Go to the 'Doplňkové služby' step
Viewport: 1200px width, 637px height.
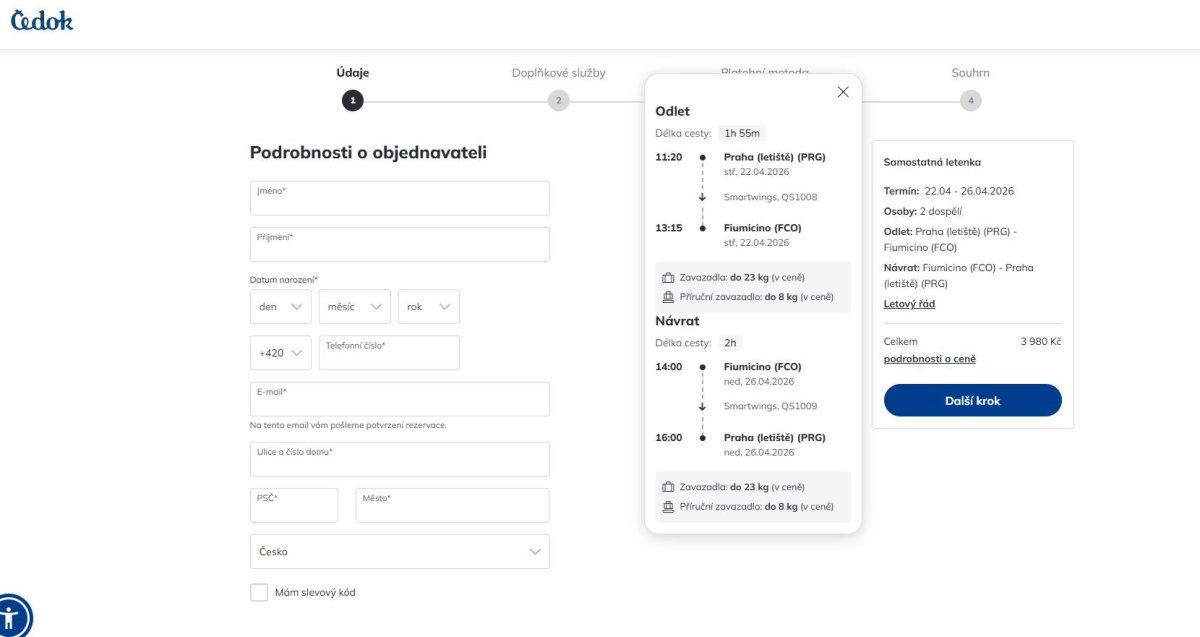coord(558,100)
